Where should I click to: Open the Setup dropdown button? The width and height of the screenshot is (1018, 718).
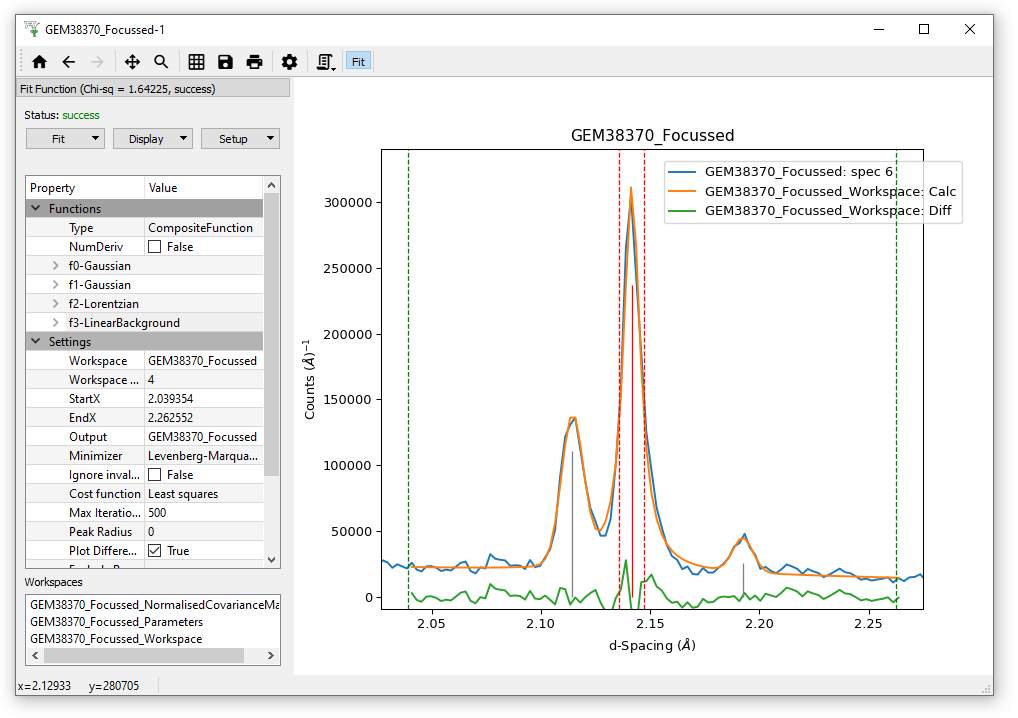click(240, 139)
